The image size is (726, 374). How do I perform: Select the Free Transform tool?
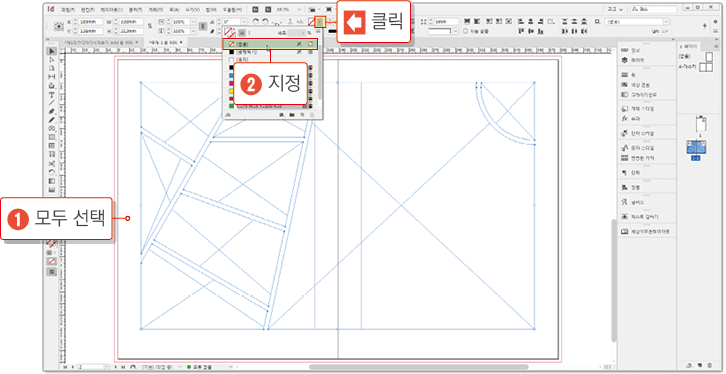click(x=52, y=171)
